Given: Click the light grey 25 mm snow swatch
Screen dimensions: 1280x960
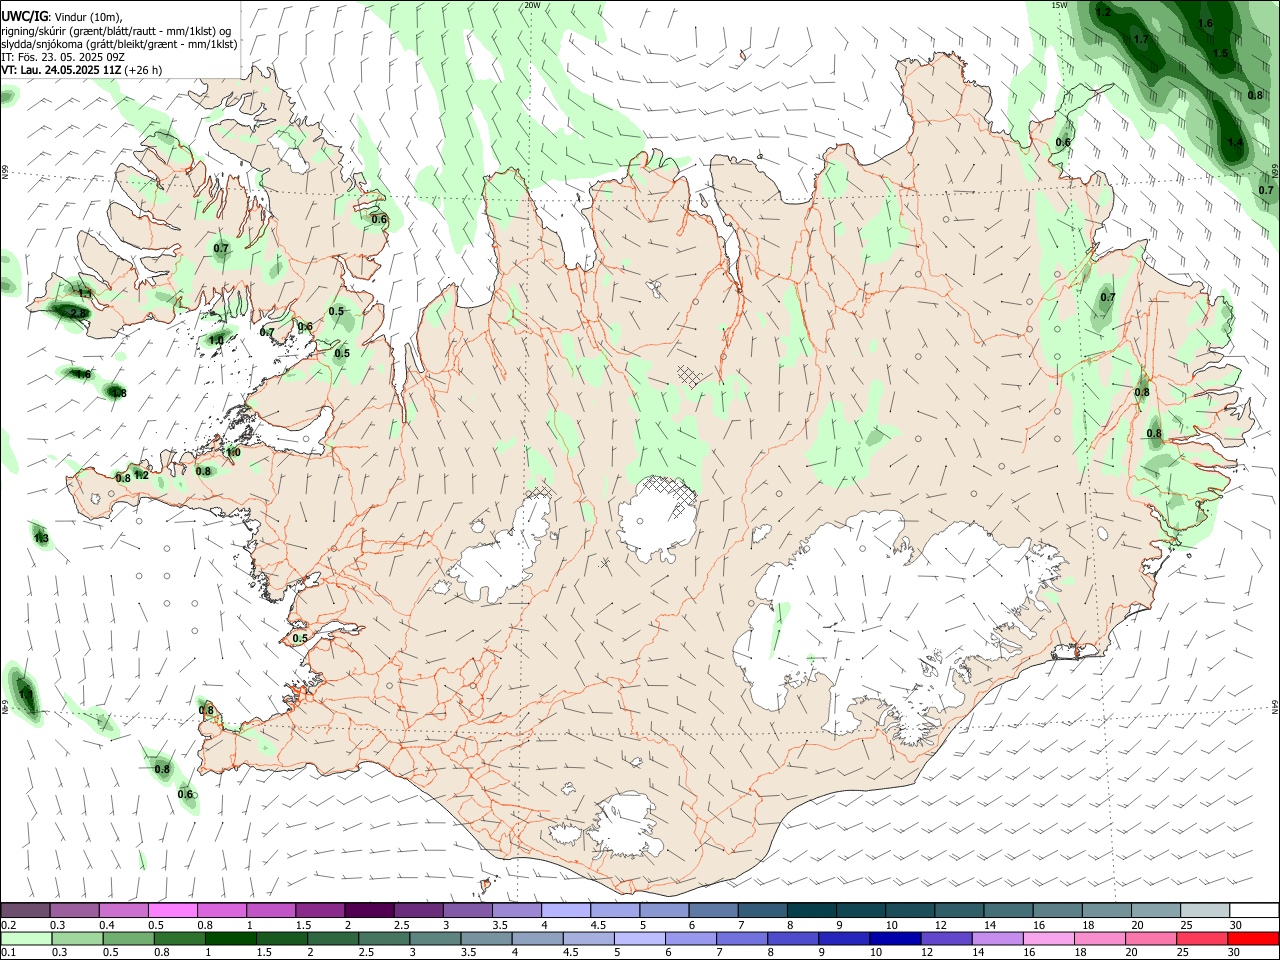Looking at the screenshot, I should coord(1205,910).
